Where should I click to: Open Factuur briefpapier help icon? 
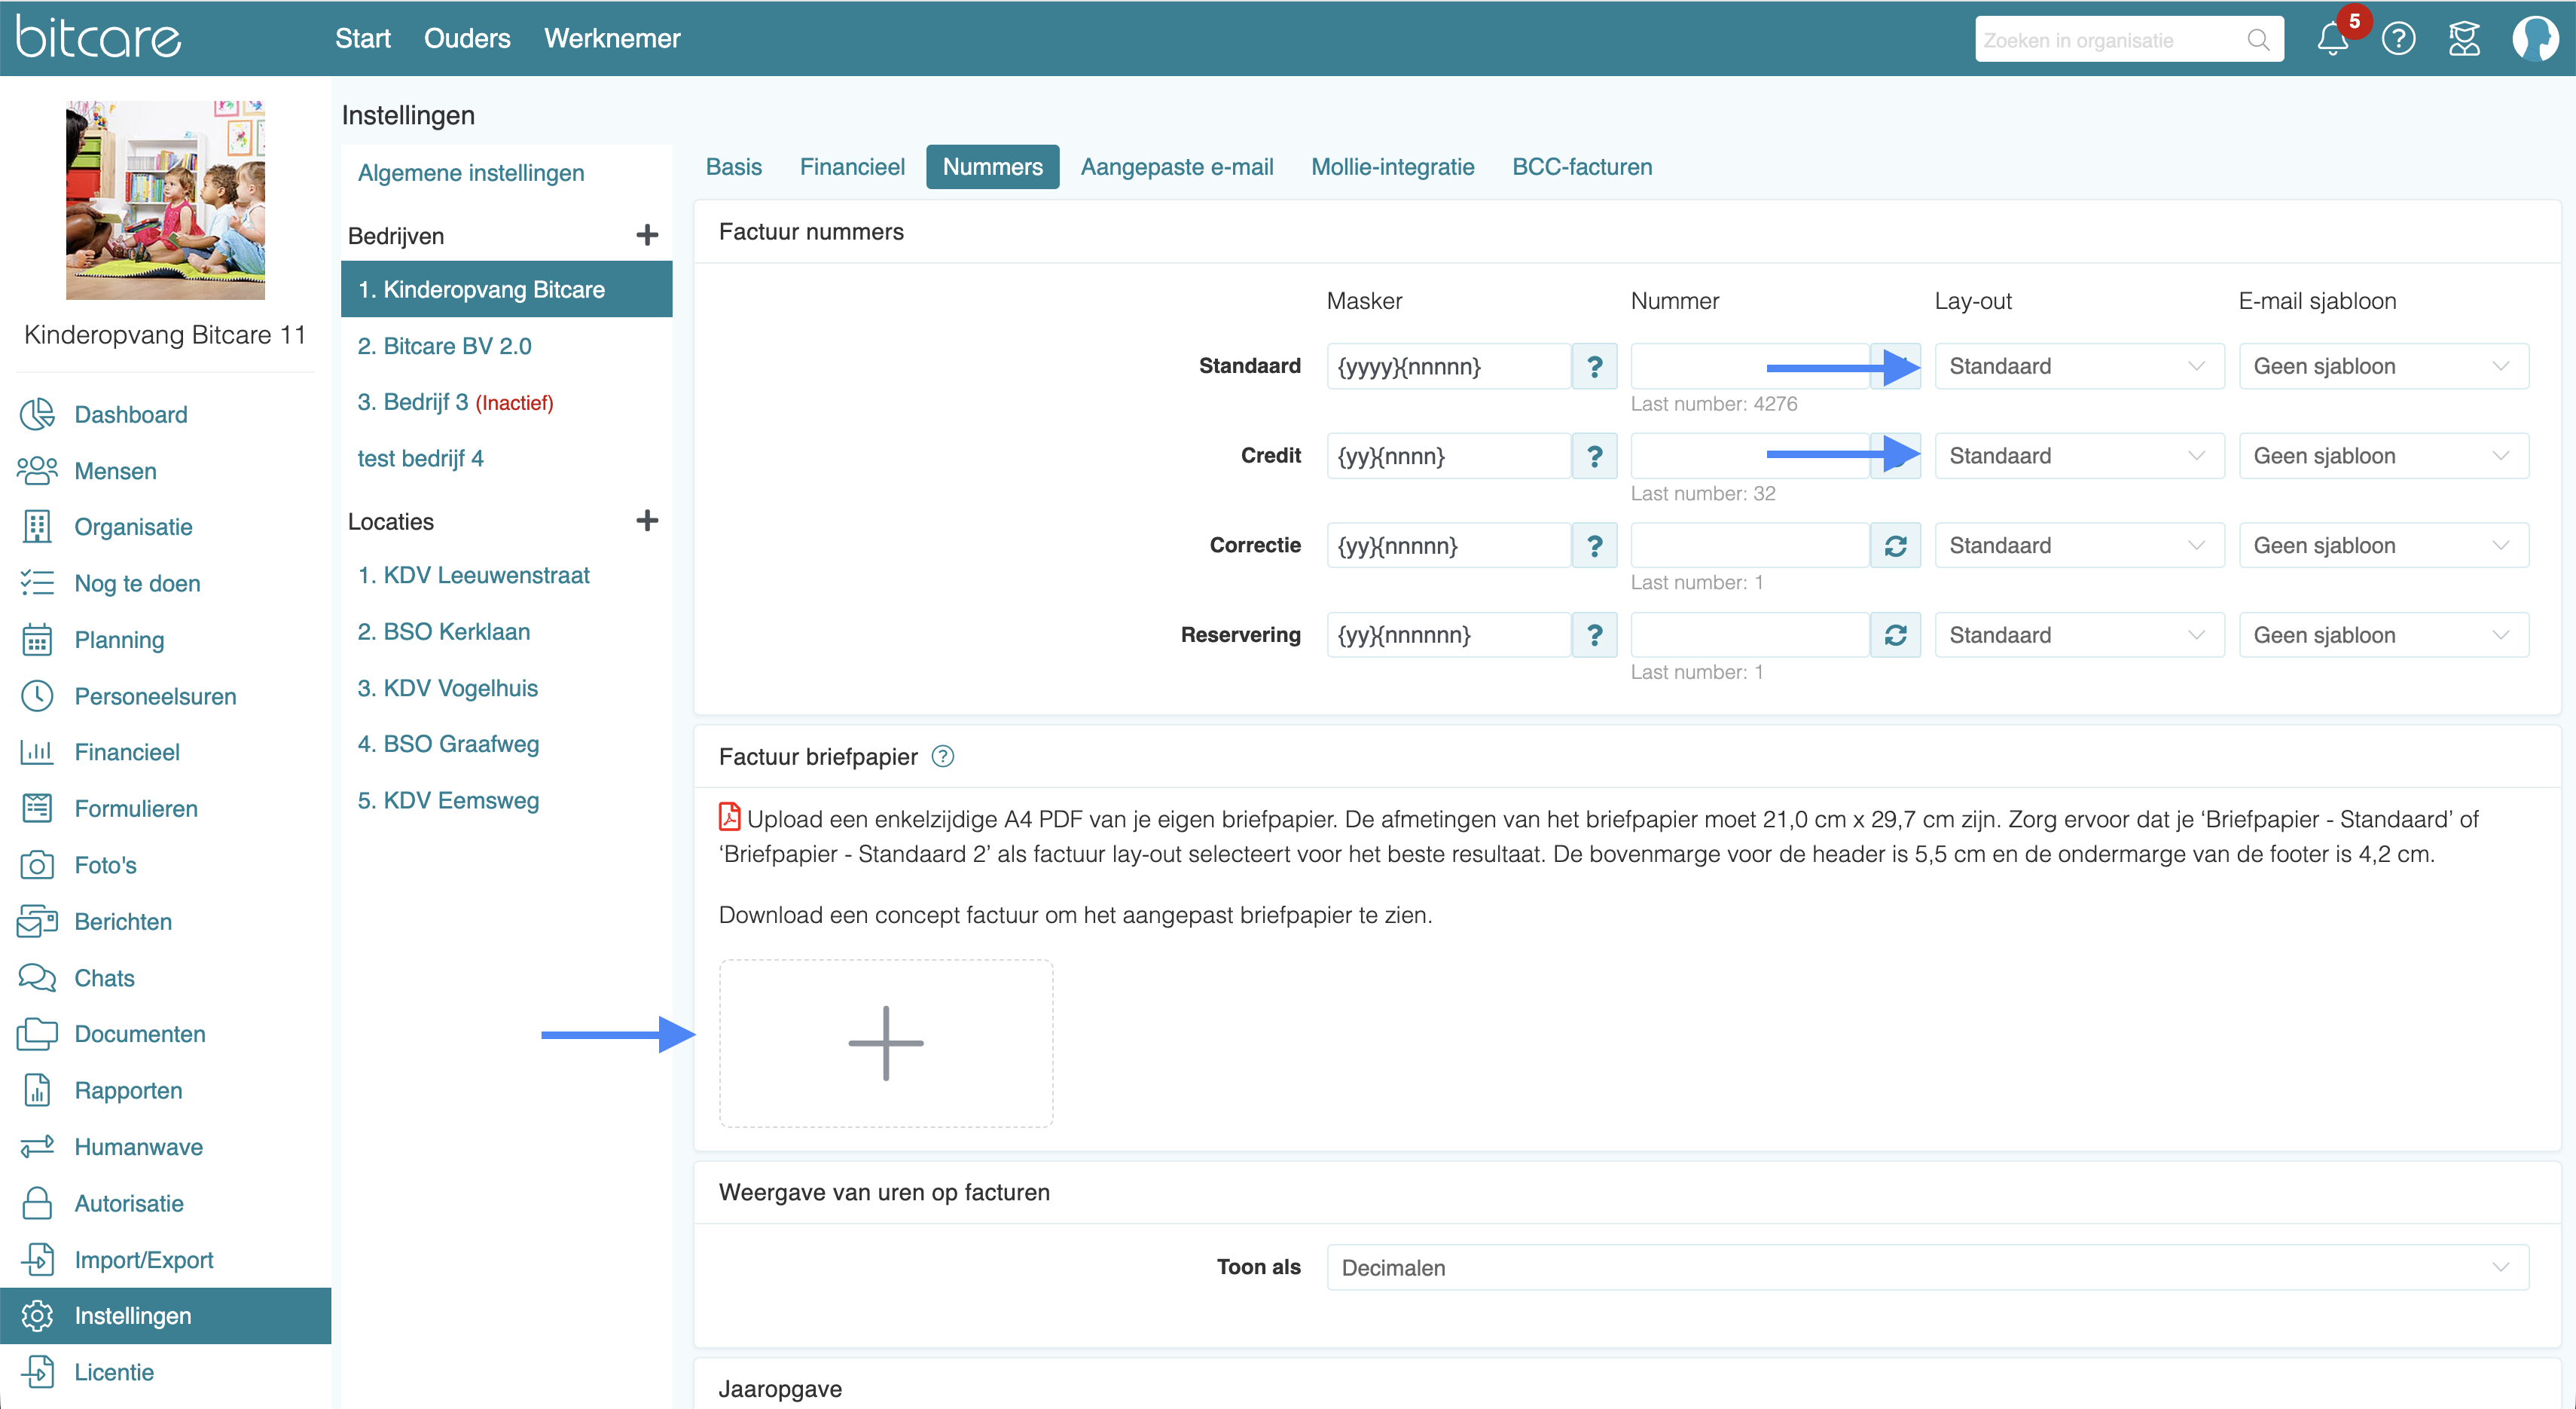tap(942, 756)
